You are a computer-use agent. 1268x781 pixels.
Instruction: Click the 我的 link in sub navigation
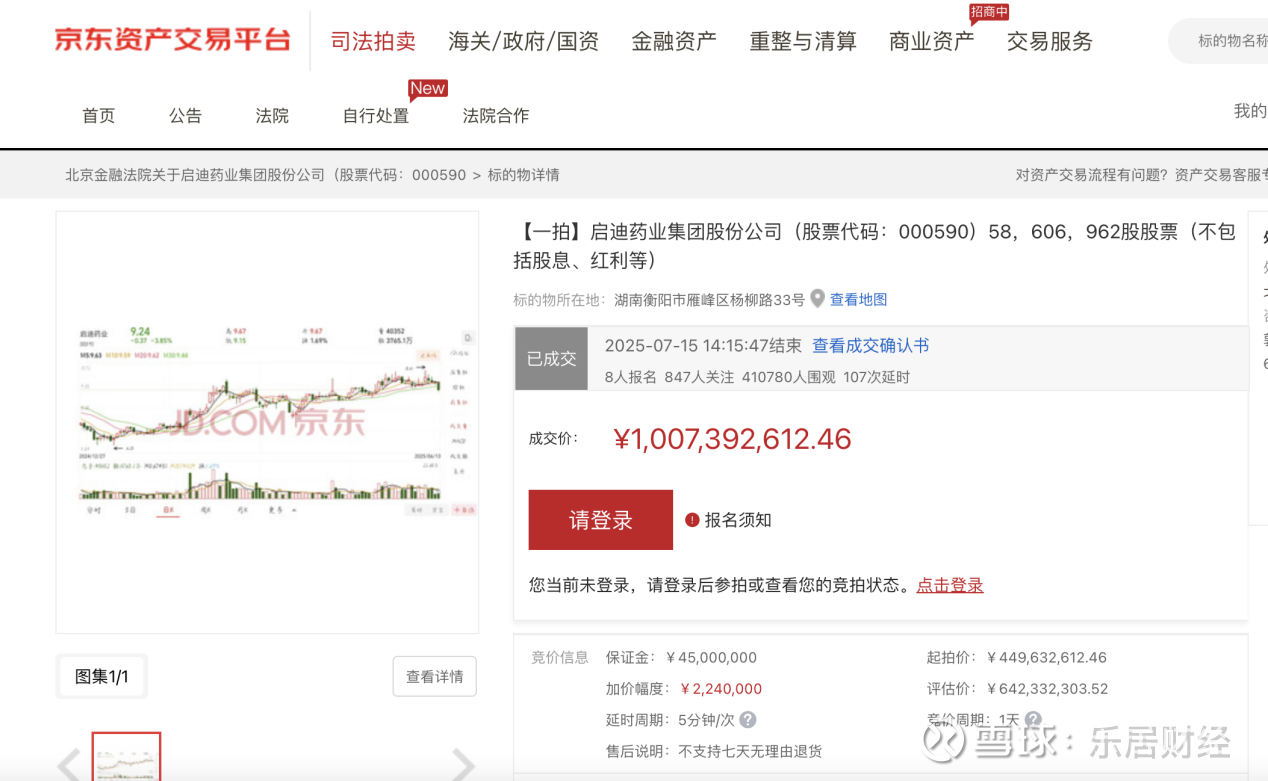[1250, 111]
